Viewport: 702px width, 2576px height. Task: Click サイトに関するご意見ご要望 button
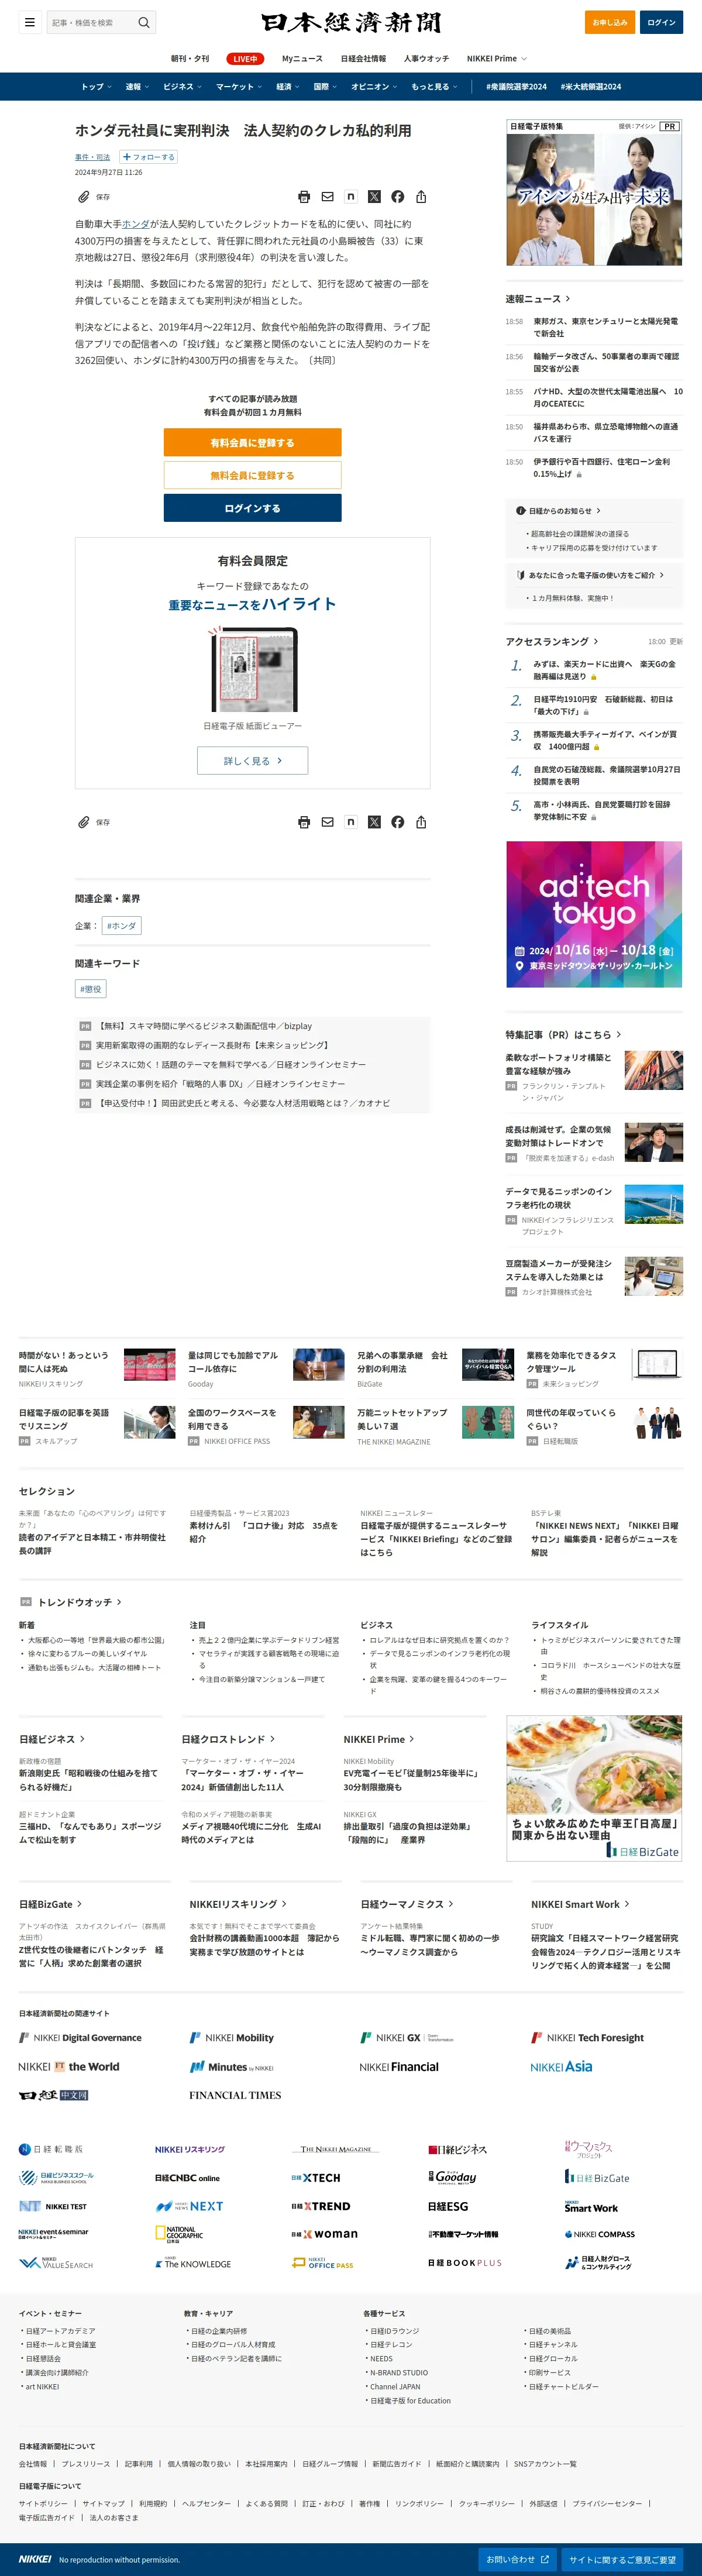click(x=623, y=2559)
